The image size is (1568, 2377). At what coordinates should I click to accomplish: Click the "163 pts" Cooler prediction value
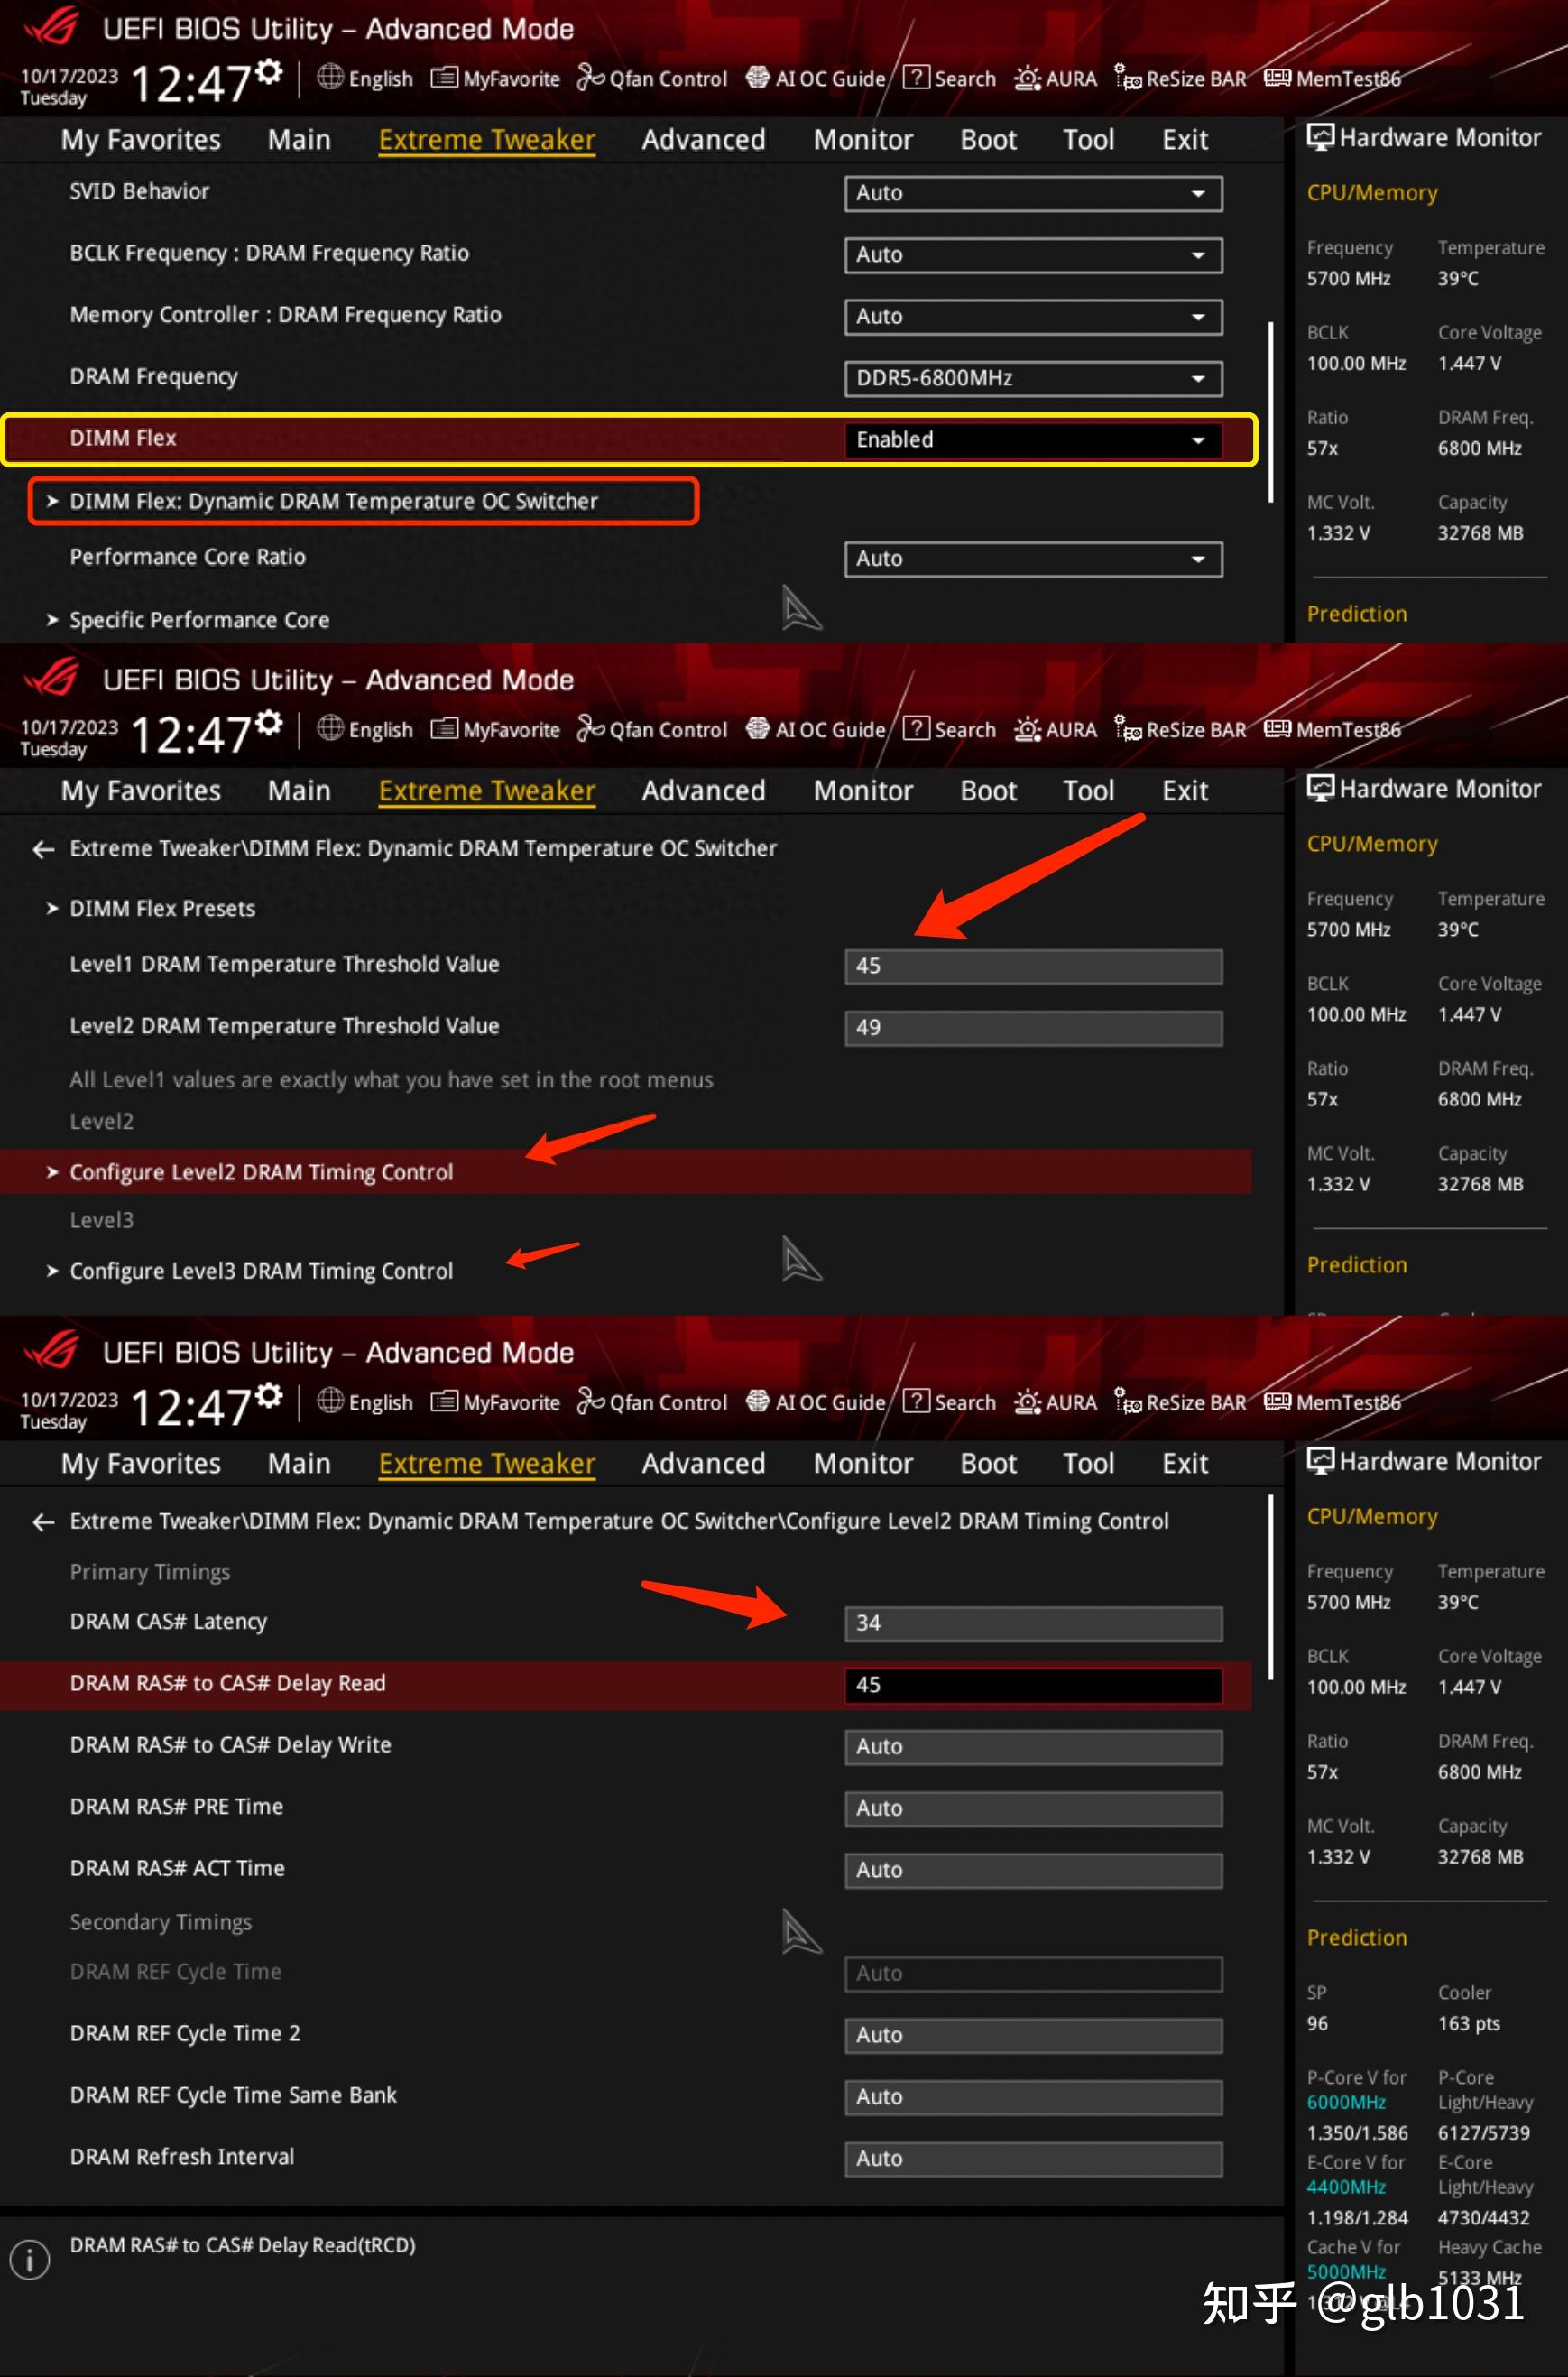tap(1469, 2023)
